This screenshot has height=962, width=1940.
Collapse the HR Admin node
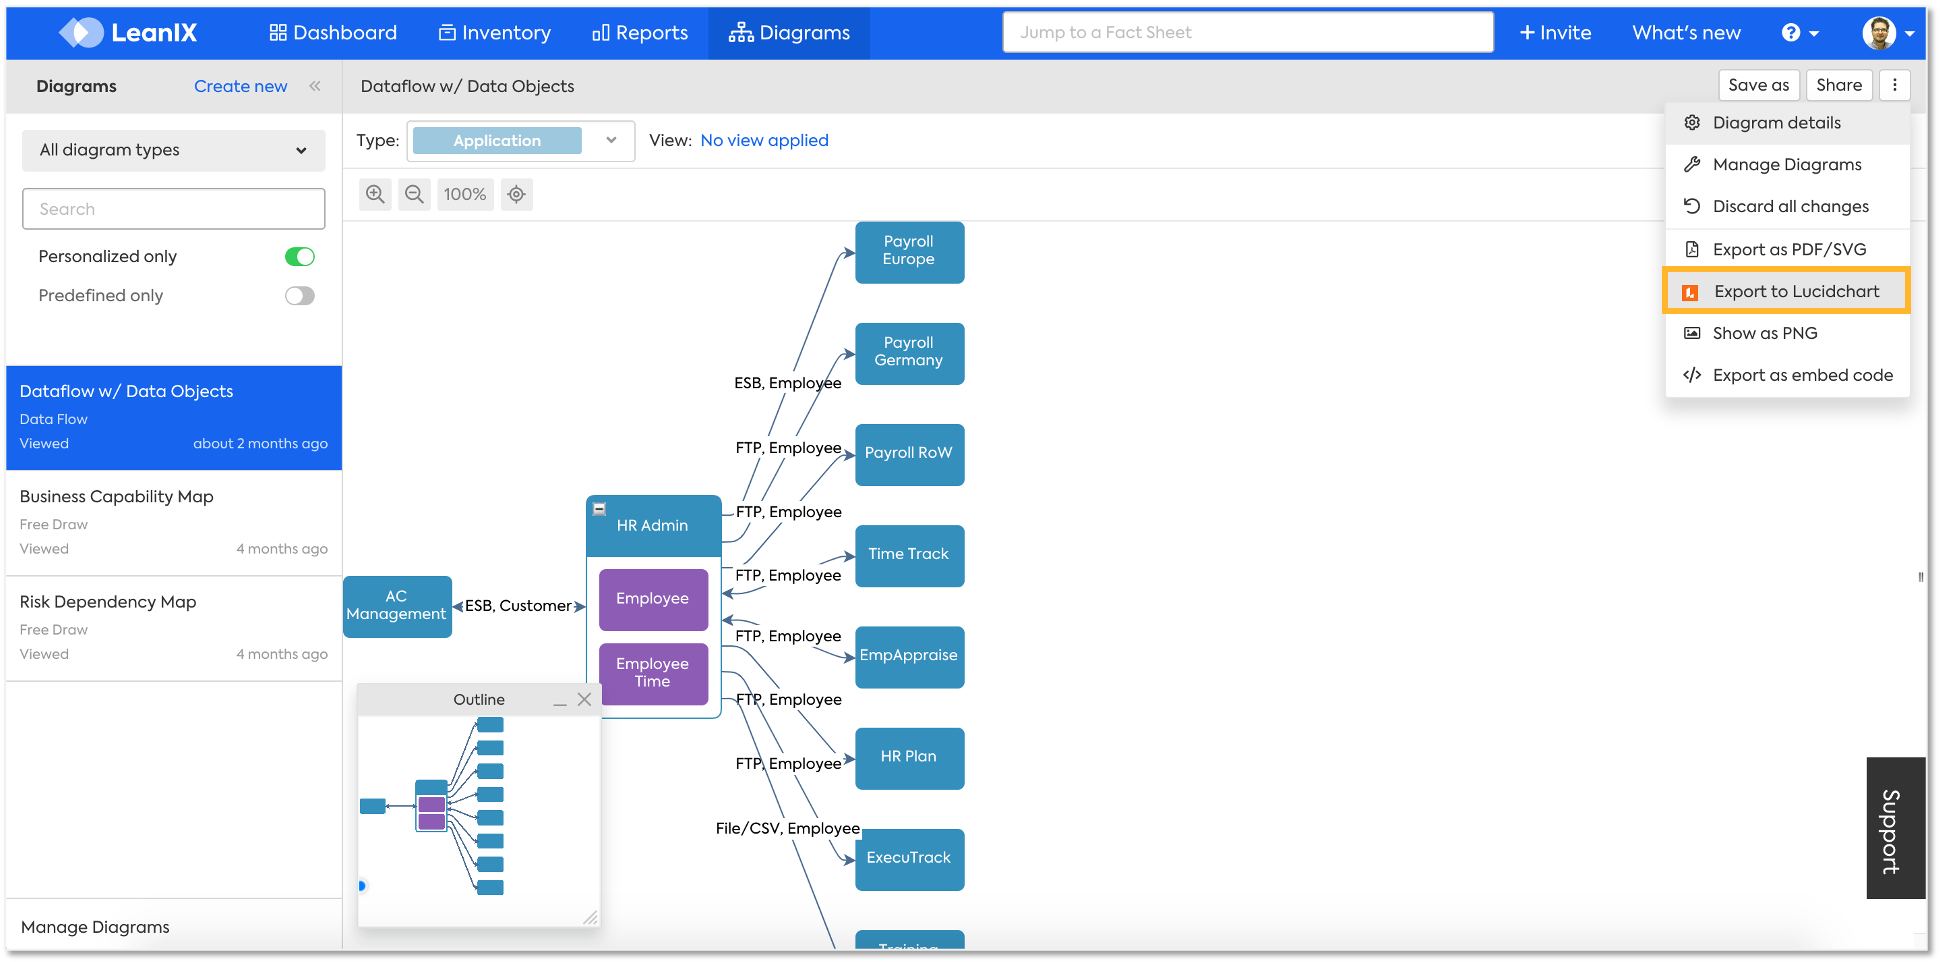click(599, 509)
